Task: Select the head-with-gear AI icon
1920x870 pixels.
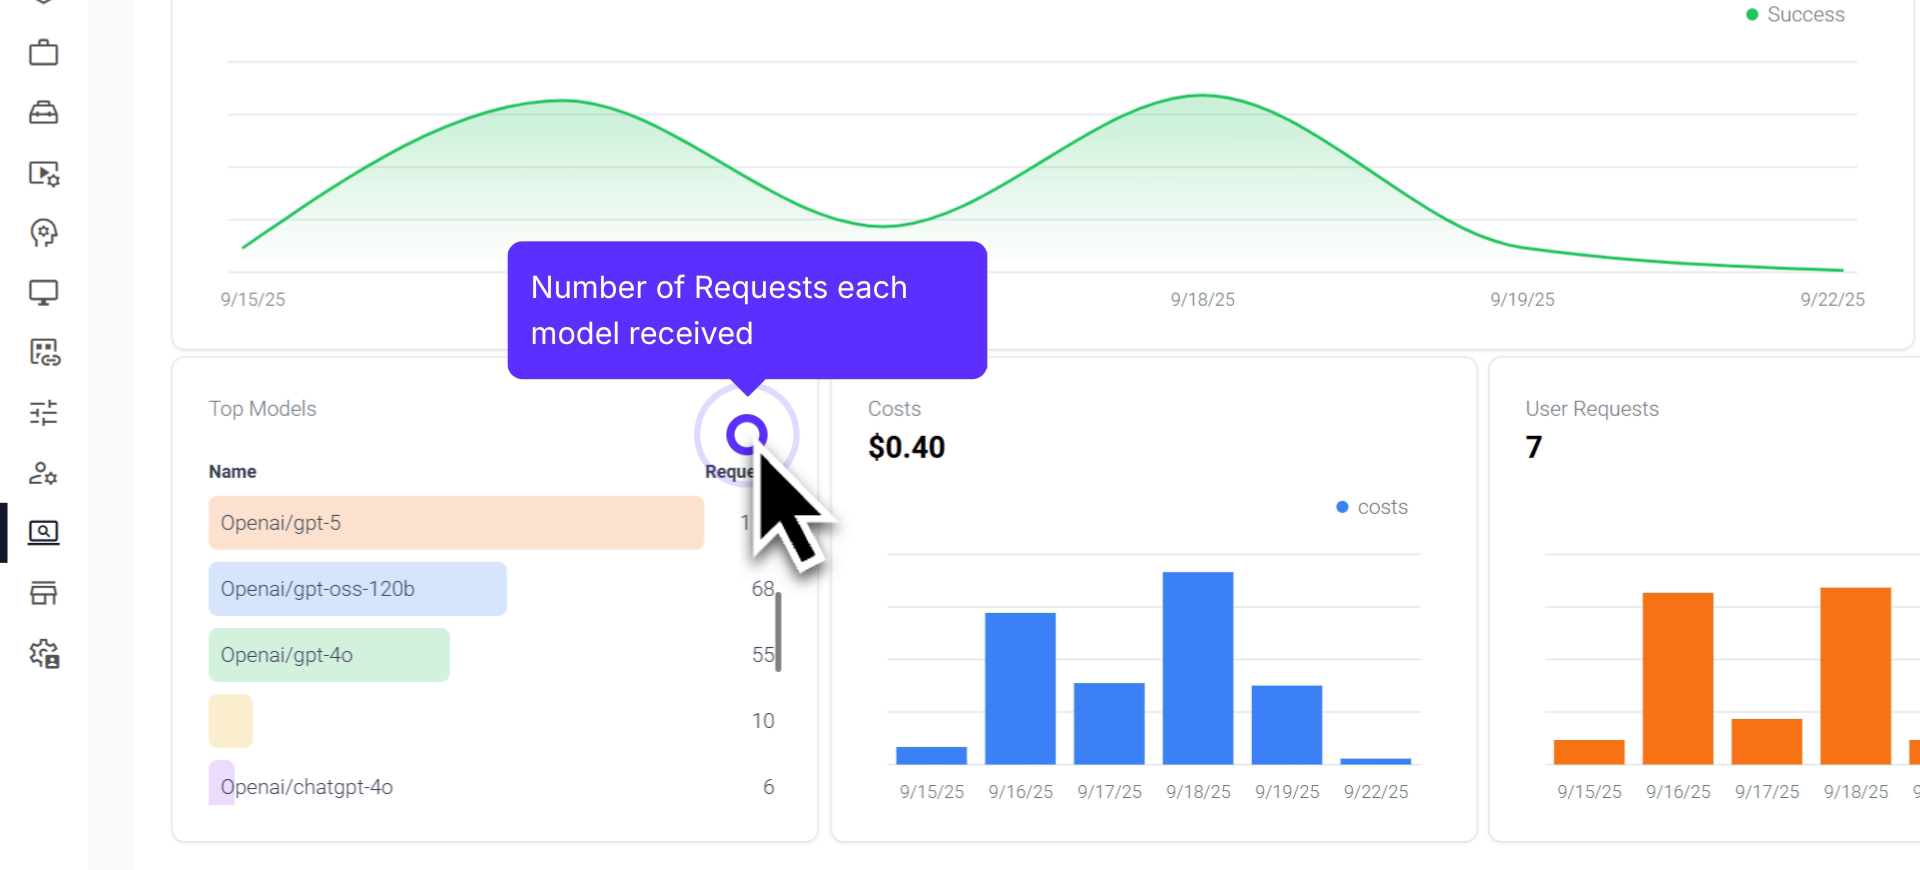Action: [43, 233]
